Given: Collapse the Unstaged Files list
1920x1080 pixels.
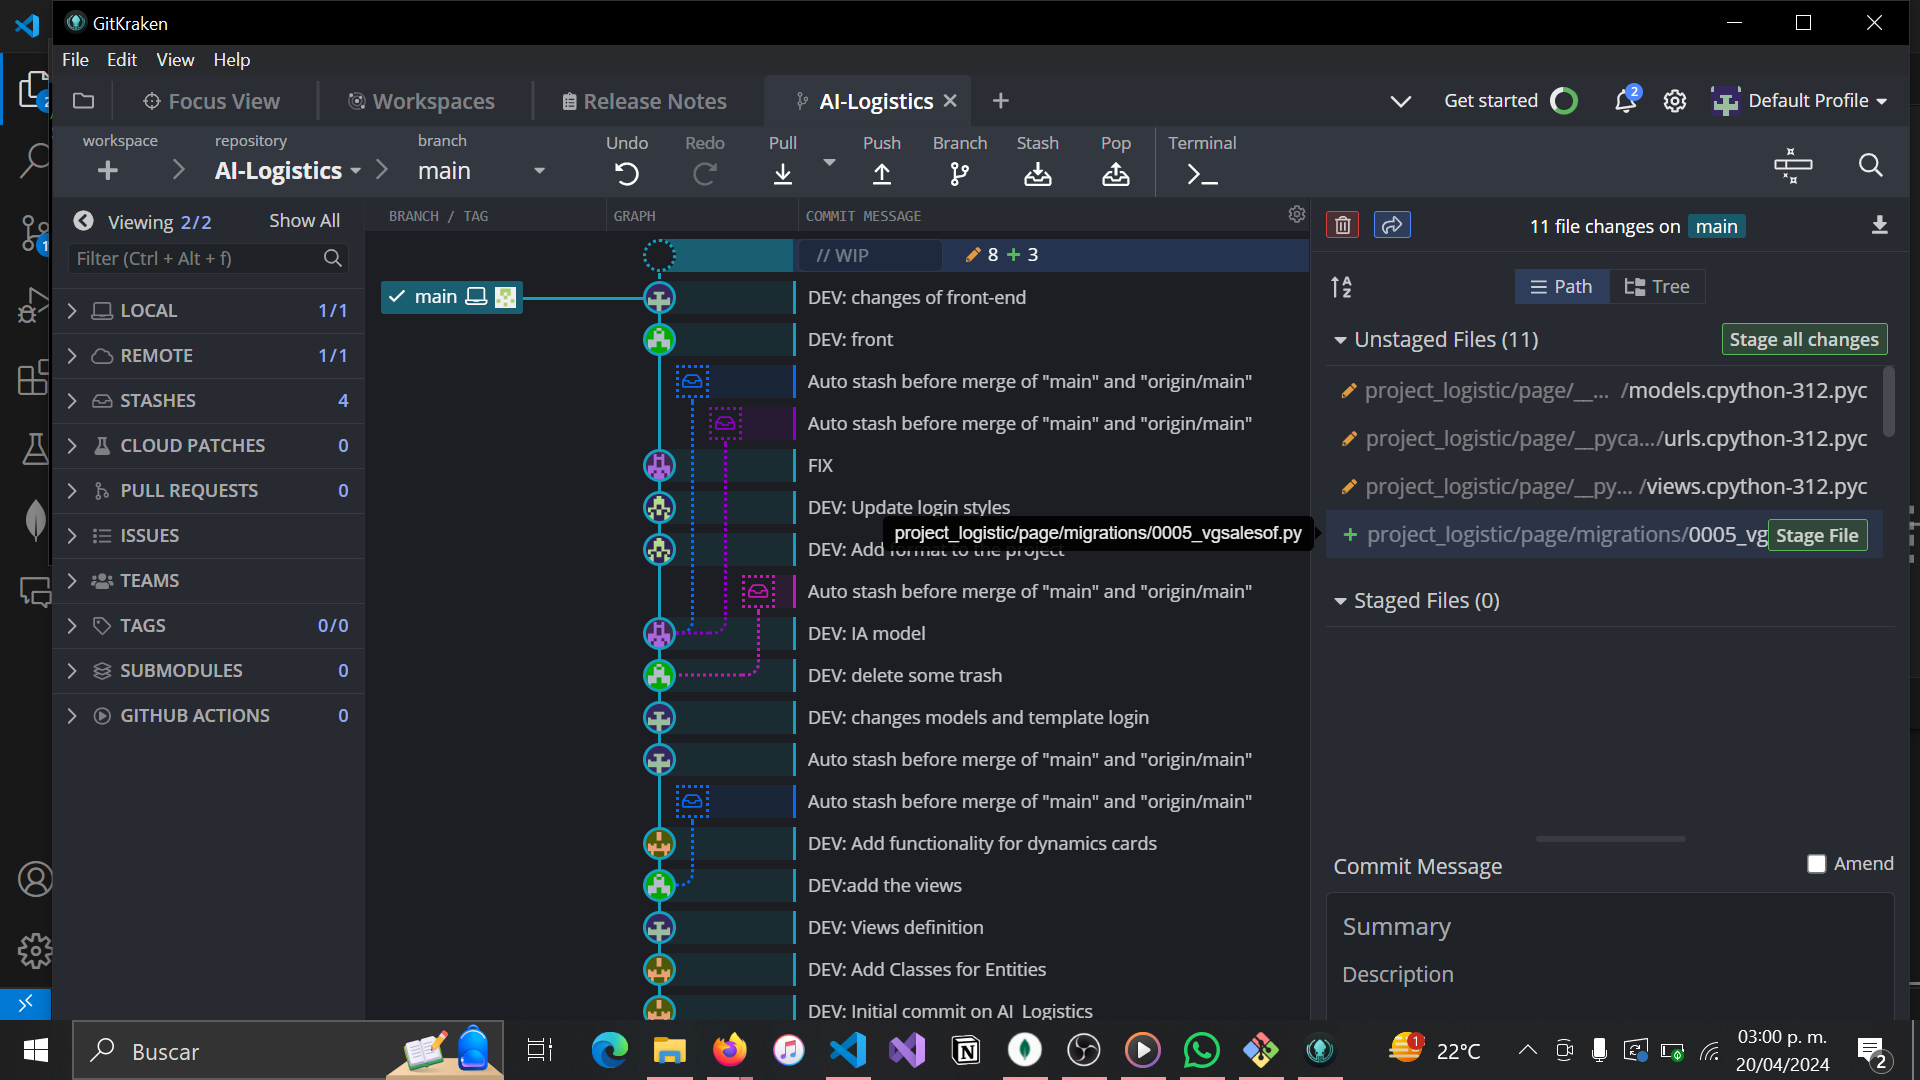Looking at the screenshot, I should pos(1340,340).
